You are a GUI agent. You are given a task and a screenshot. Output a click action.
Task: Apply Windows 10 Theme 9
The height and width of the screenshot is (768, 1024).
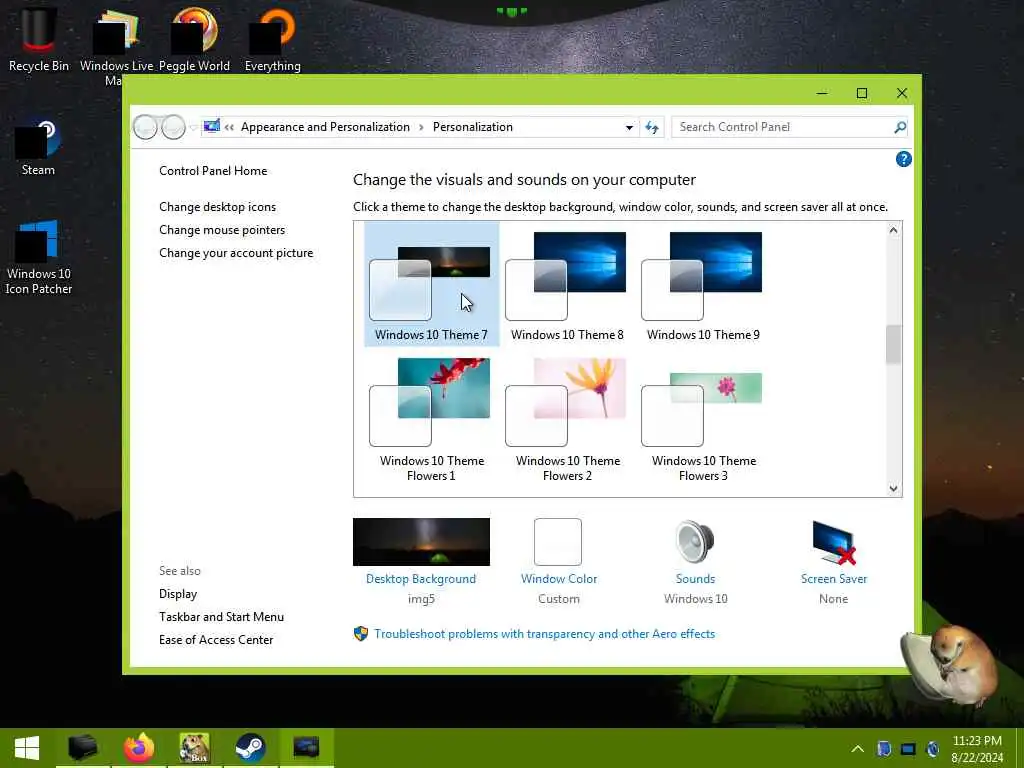pyautogui.click(x=703, y=285)
